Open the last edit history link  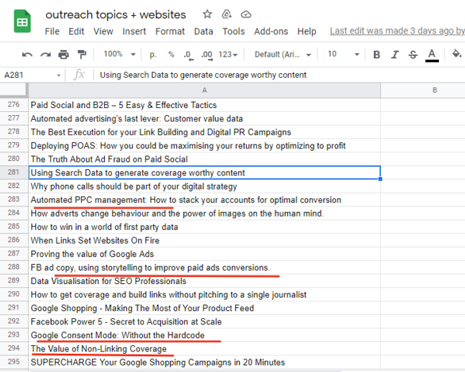tap(397, 31)
